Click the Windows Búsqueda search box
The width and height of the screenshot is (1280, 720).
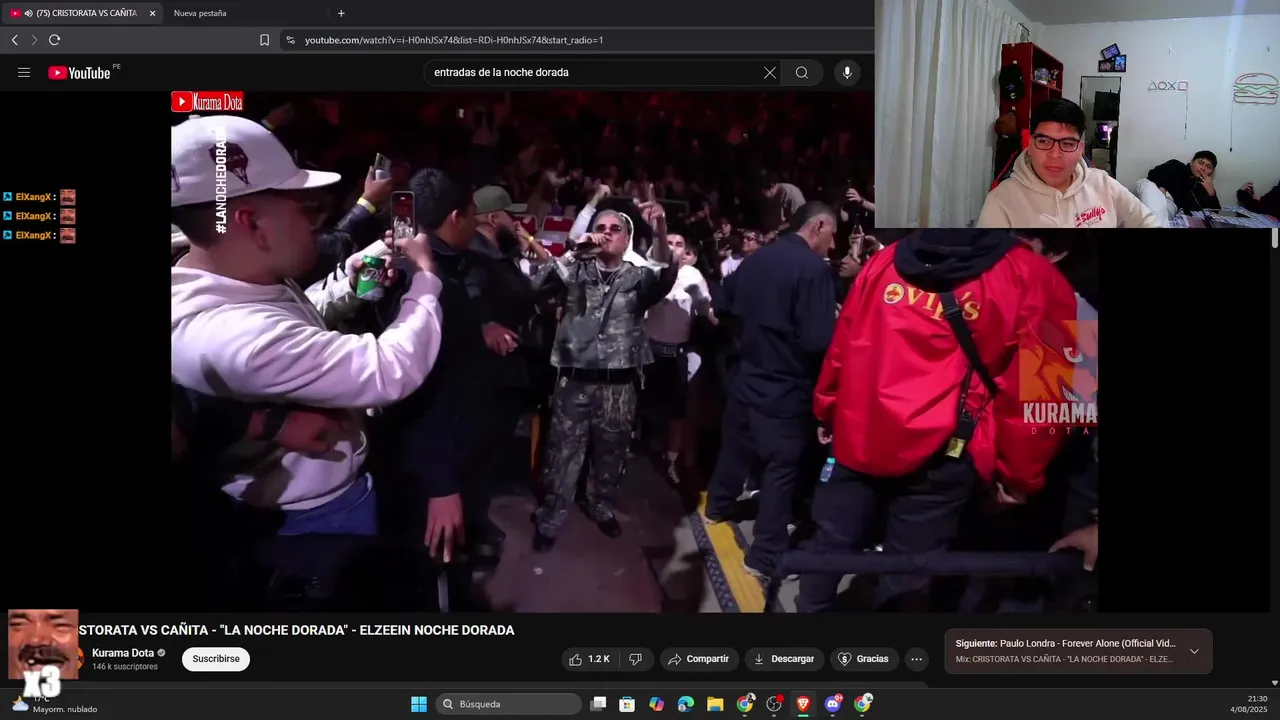pyautogui.click(x=509, y=704)
